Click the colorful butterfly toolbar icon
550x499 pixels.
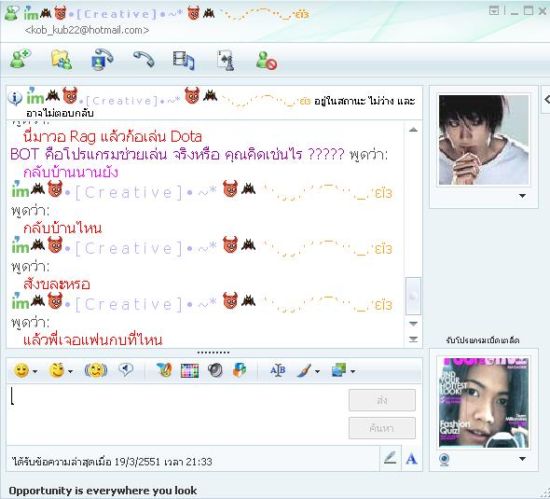164,370
